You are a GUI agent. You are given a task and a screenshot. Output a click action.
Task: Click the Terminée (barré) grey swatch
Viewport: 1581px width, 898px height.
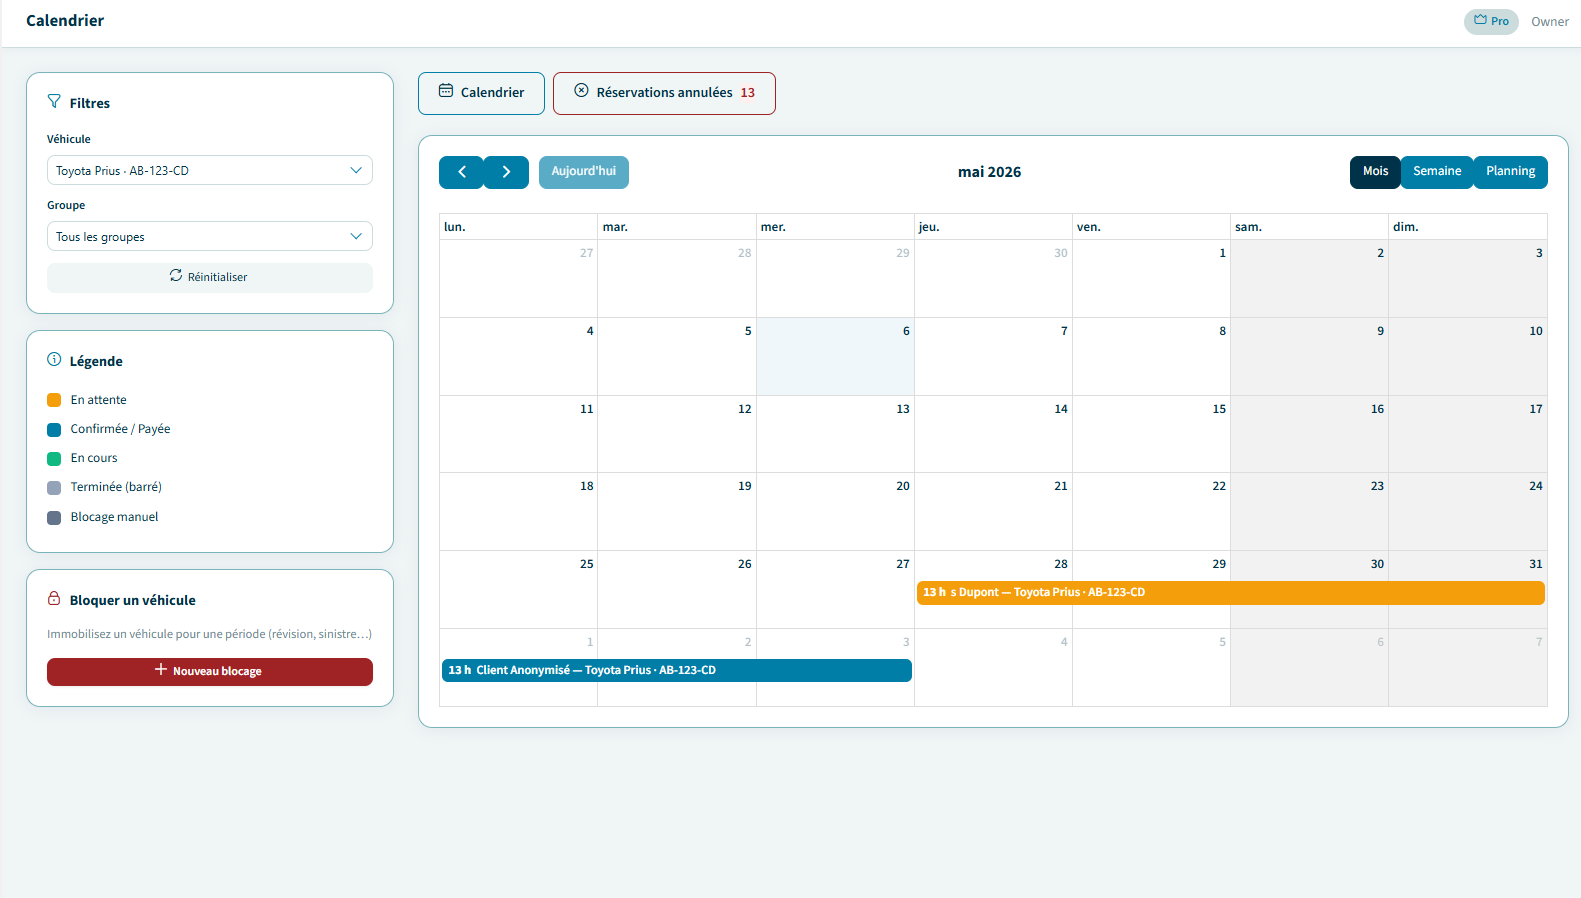[x=54, y=487]
